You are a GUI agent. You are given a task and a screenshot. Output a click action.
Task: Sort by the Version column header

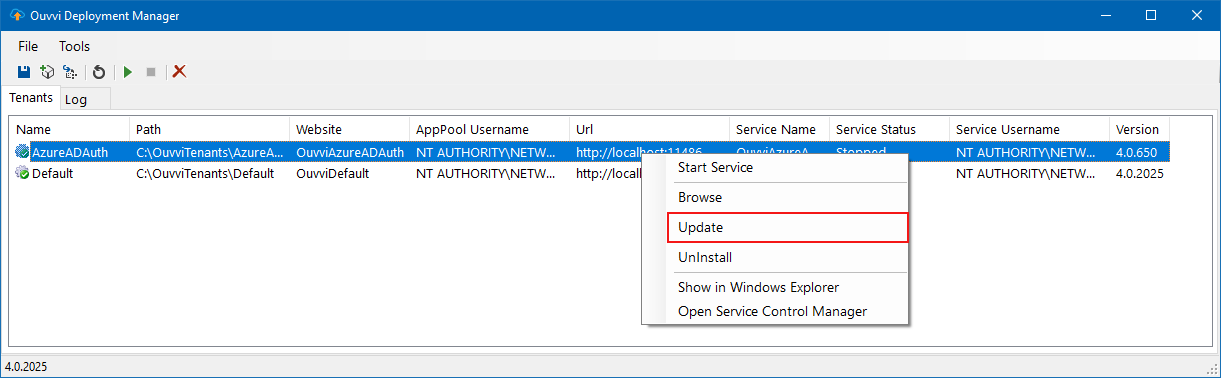coord(1140,129)
